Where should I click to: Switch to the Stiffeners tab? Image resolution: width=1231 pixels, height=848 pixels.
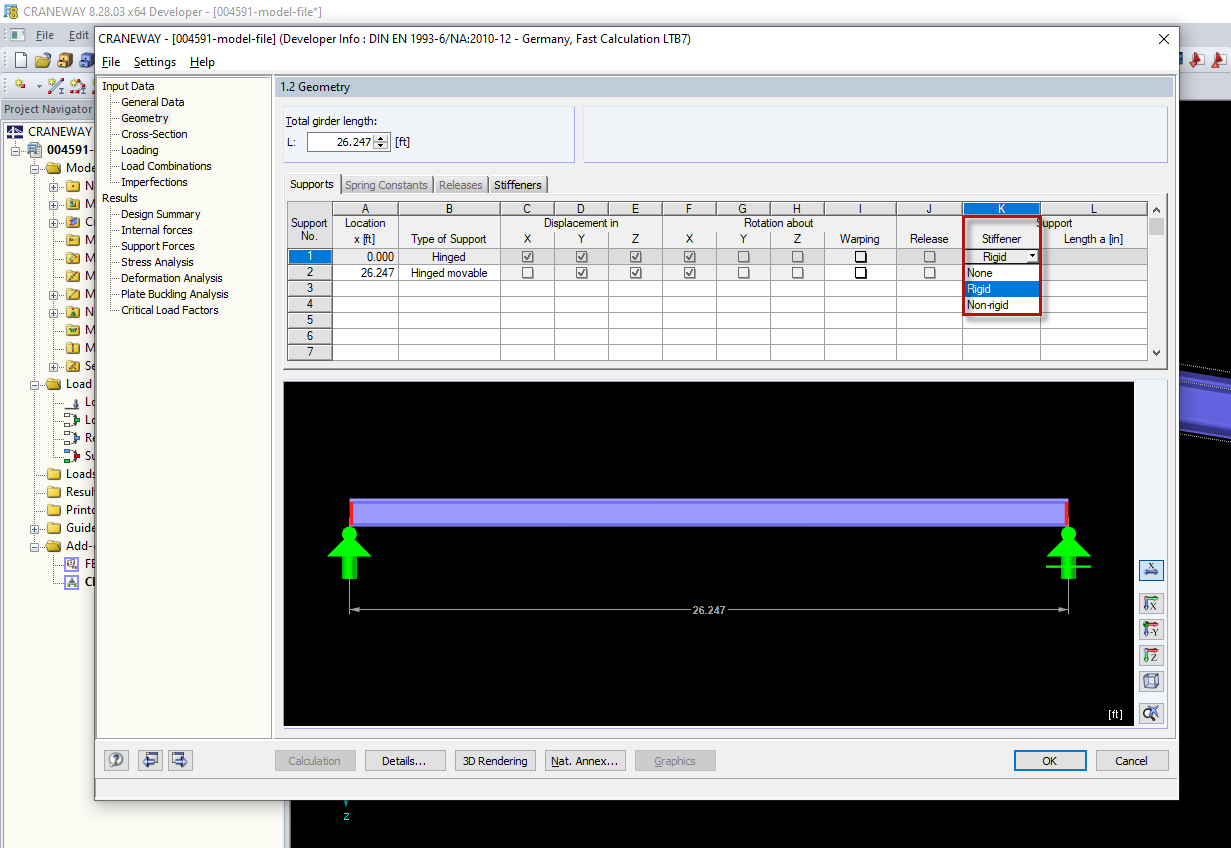518,184
